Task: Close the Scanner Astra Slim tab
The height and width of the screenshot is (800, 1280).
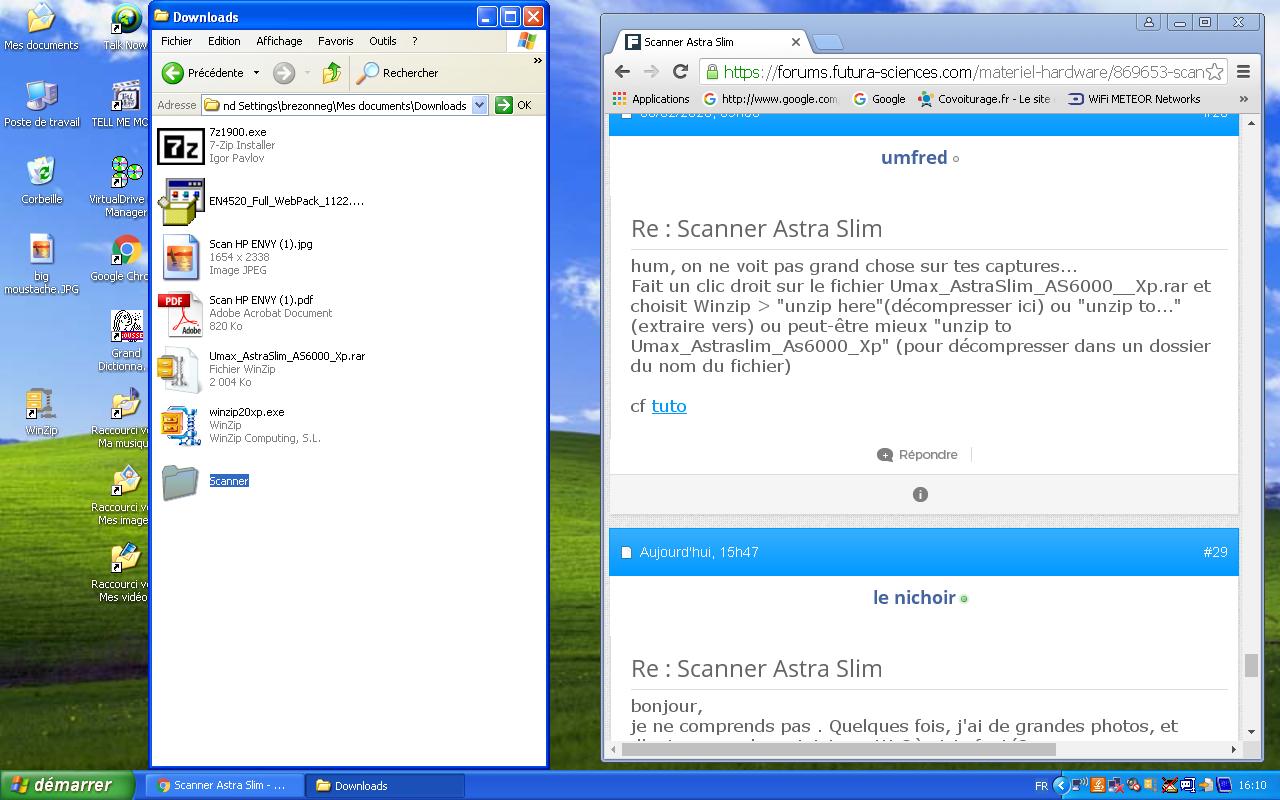Action: click(x=796, y=42)
